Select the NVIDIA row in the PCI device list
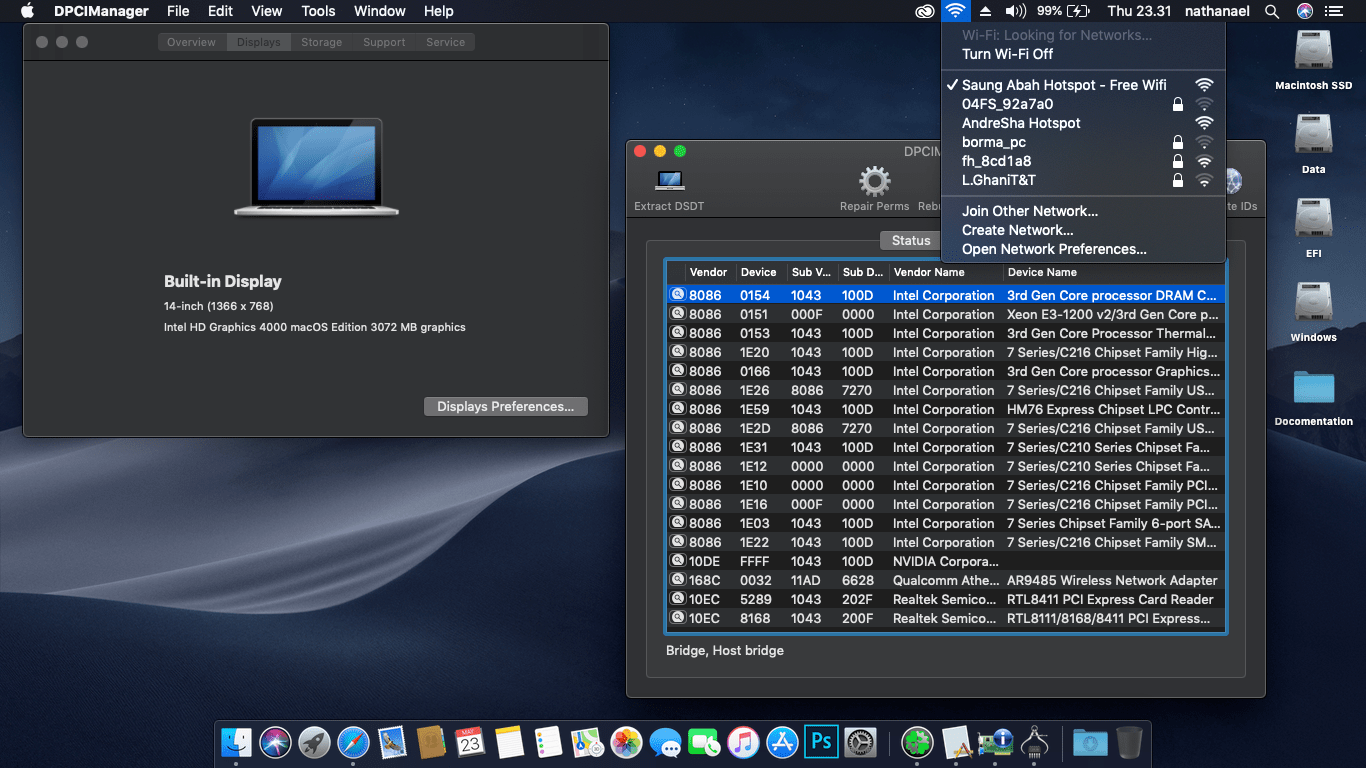Screen dimensions: 1366x768 point(900,561)
